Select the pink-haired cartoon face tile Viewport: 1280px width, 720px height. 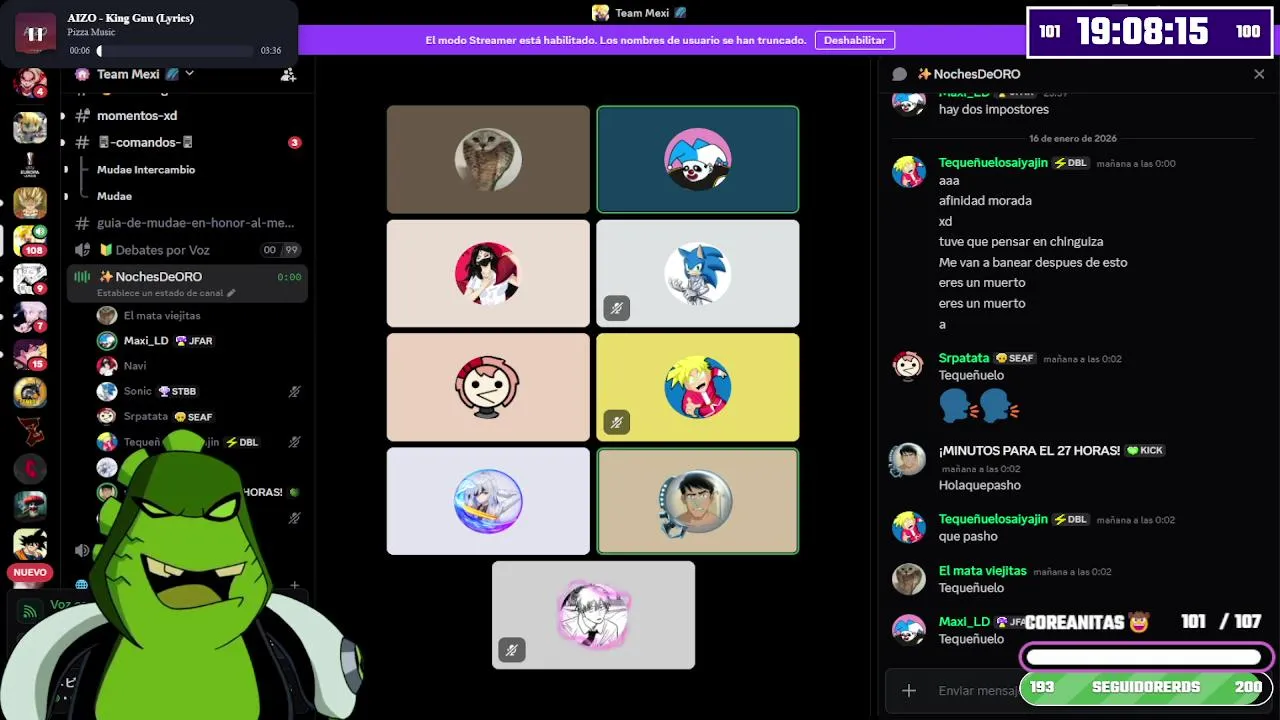click(488, 387)
